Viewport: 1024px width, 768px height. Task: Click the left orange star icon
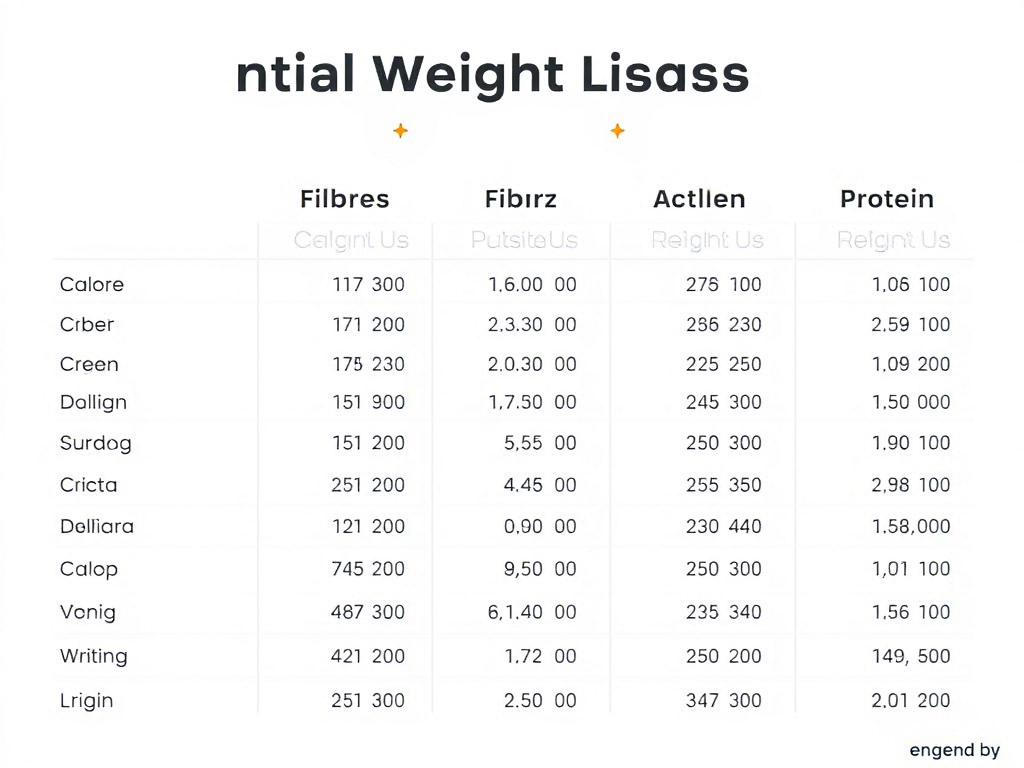400,131
